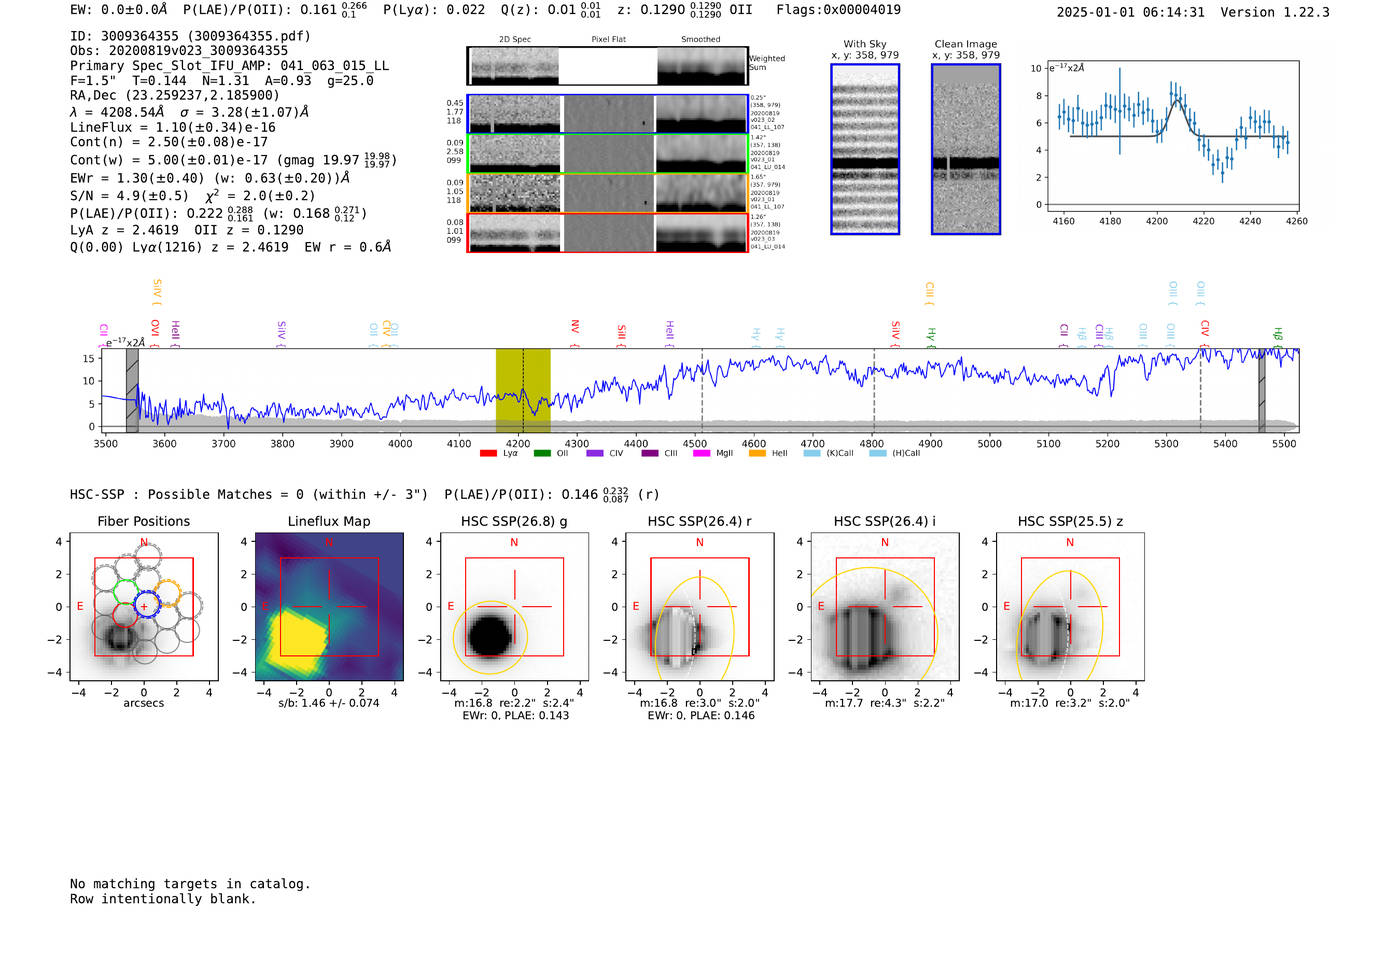The image size is (1400, 953).
Task: Select the green-bordered 2D spectrum row
Action: click(x=607, y=153)
